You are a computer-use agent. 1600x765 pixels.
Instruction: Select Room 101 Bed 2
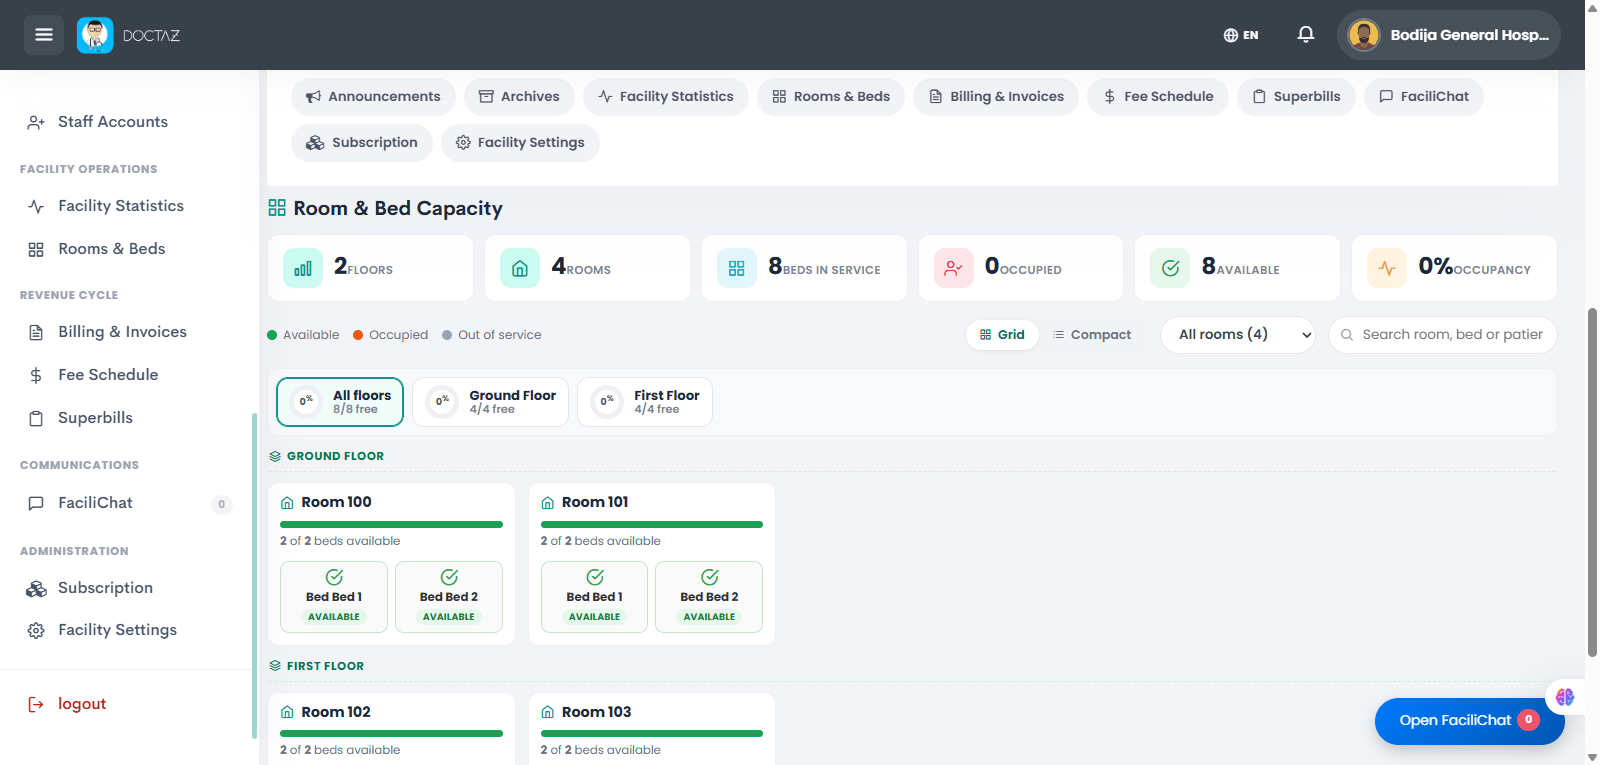click(x=709, y=597)
